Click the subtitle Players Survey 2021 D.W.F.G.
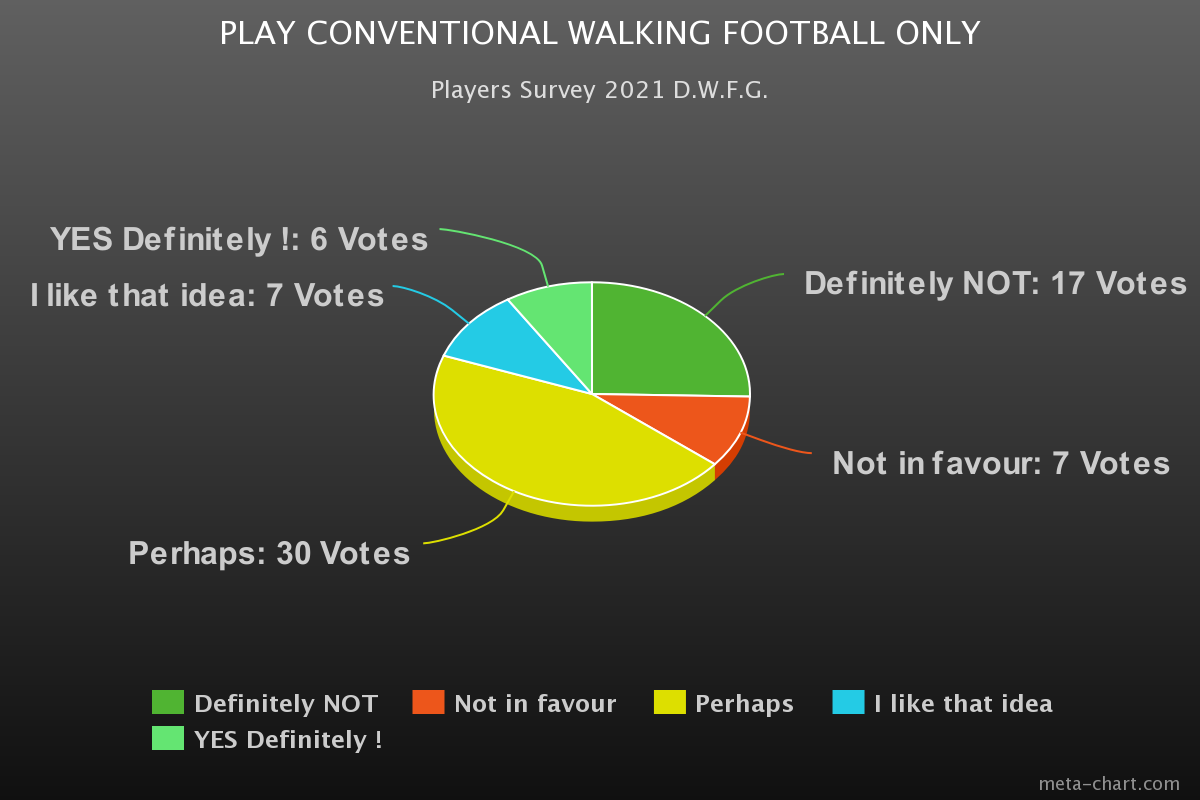The width and height of the screenshot is (1200, 800). 600,90
